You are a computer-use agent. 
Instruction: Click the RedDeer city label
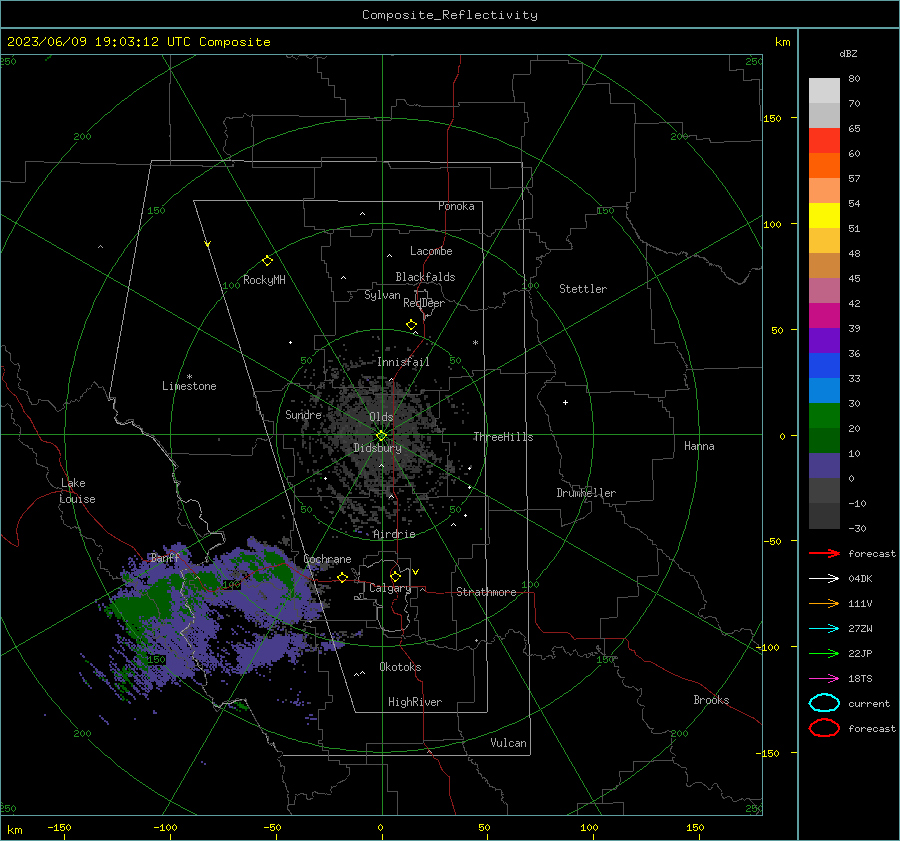click(x=424, y=303)
